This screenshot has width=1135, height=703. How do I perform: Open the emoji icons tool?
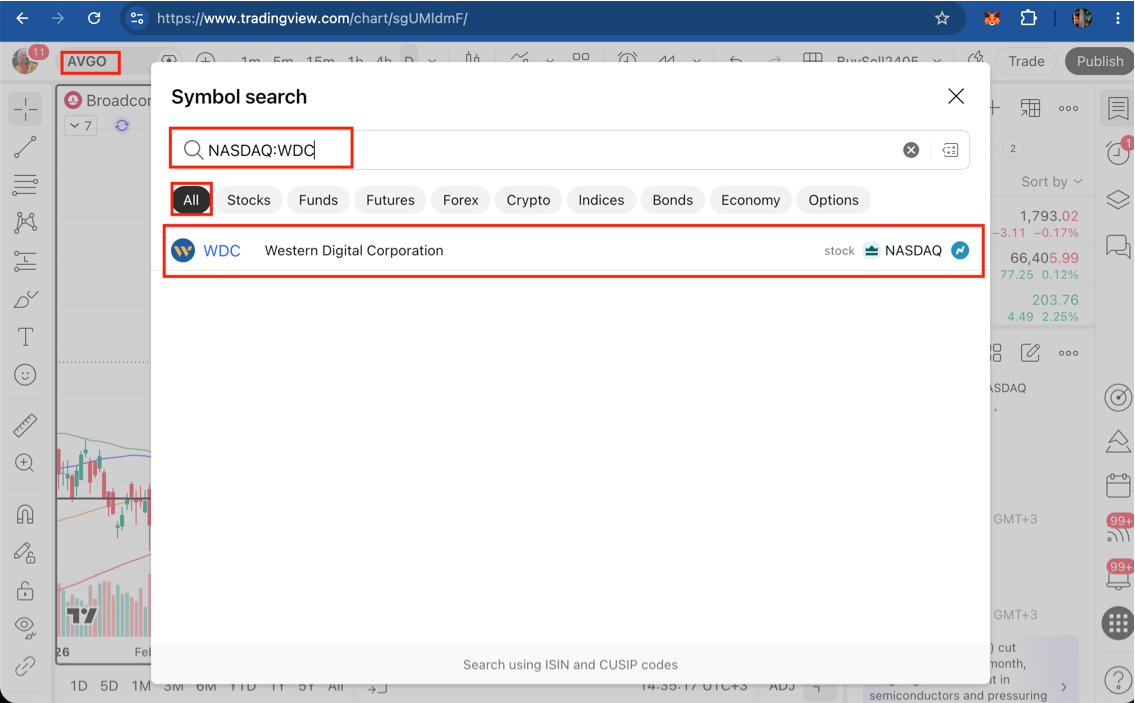tap(25, 374)
